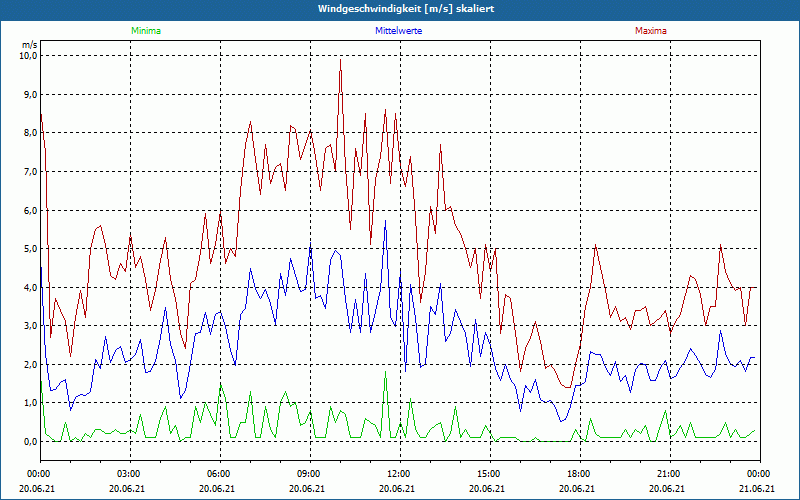
Task: Select the red Maxima legend label
Action: tap(650, 31)
